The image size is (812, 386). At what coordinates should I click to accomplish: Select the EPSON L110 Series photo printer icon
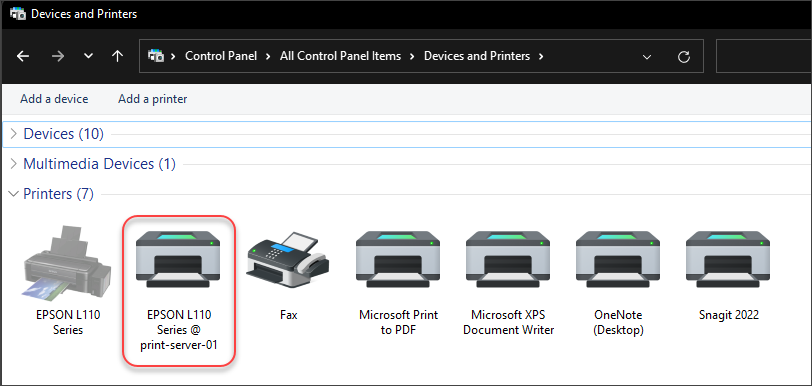point(67,262)
